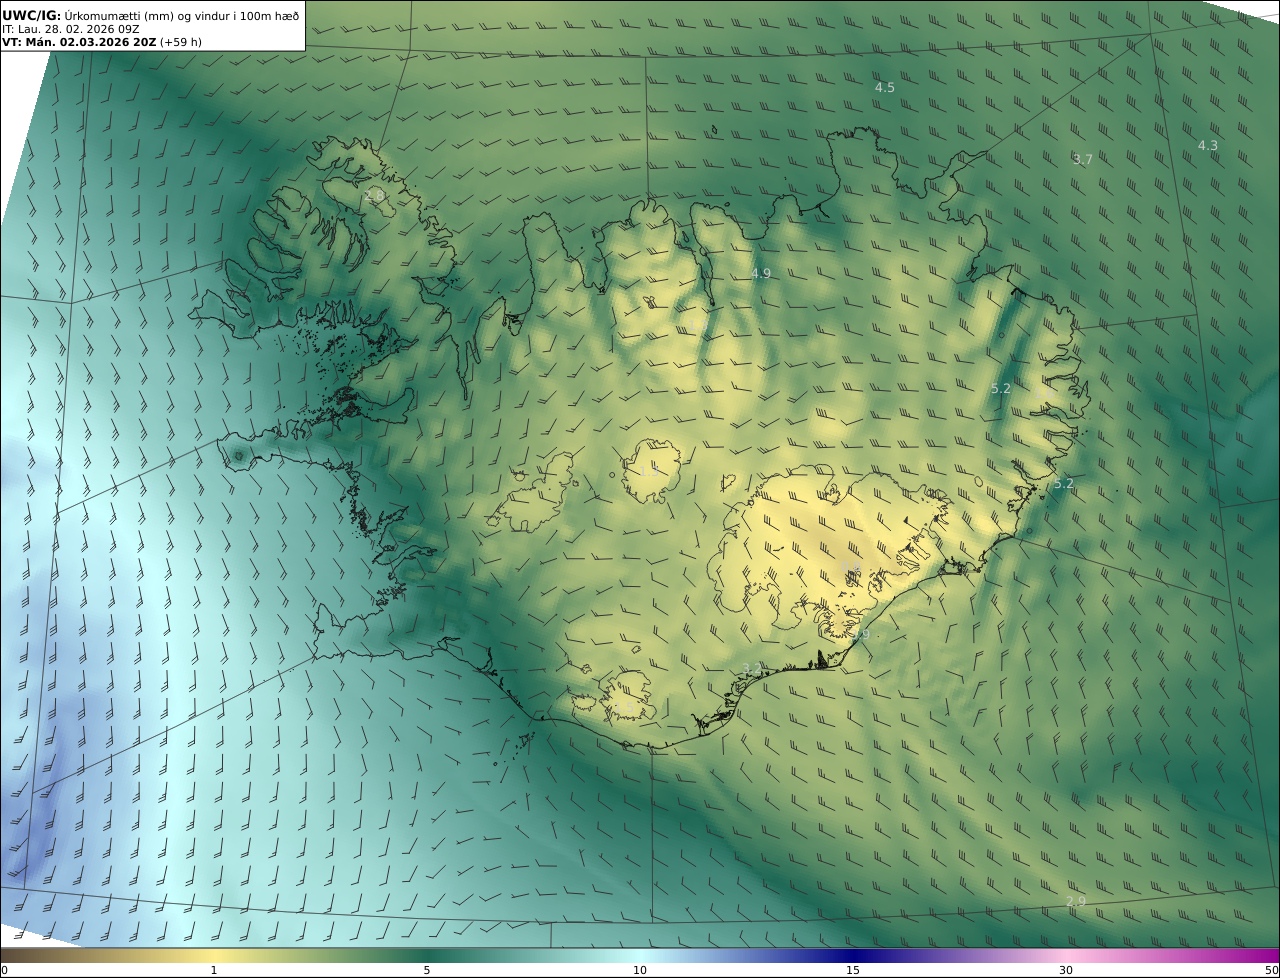Click the '(+59 h)' forecast offset text
The height and width of the screenshot is (978, 1280).
click(181, 42)
